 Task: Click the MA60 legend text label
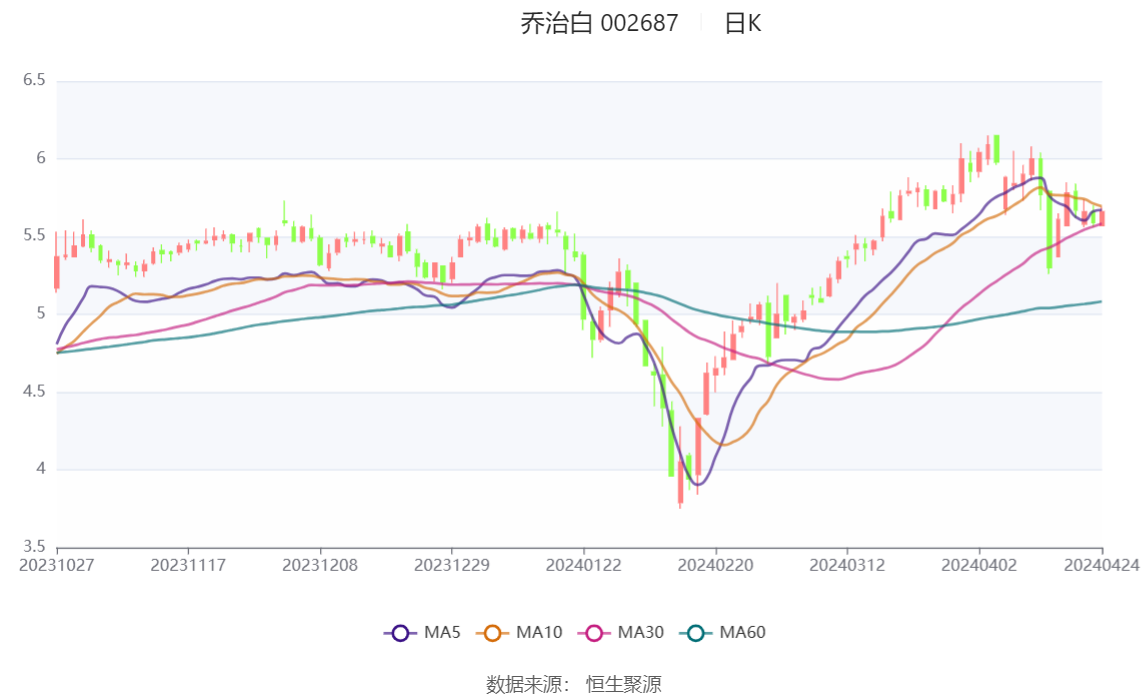pyautogui.click(x=743, y=633)
